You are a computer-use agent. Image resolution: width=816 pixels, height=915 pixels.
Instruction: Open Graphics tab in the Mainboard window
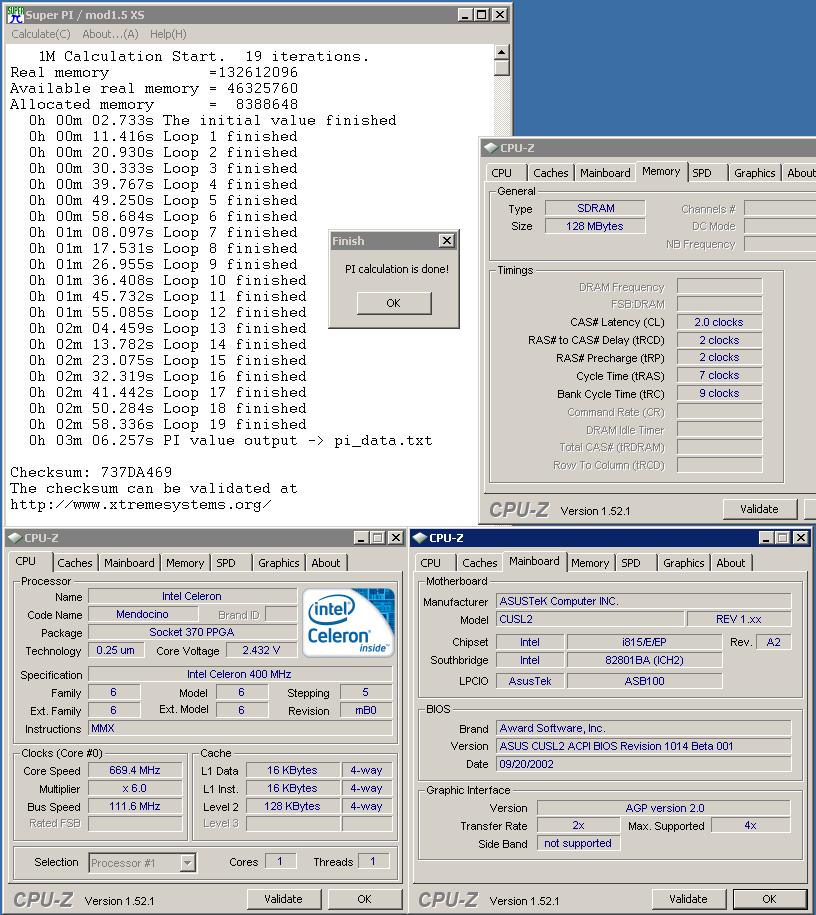click(x=683, y=563)
